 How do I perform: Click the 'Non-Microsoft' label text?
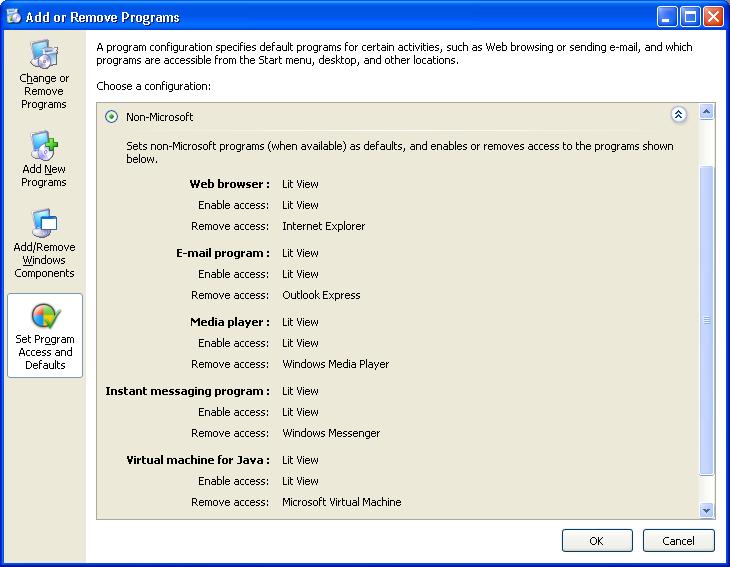point(159,117)
